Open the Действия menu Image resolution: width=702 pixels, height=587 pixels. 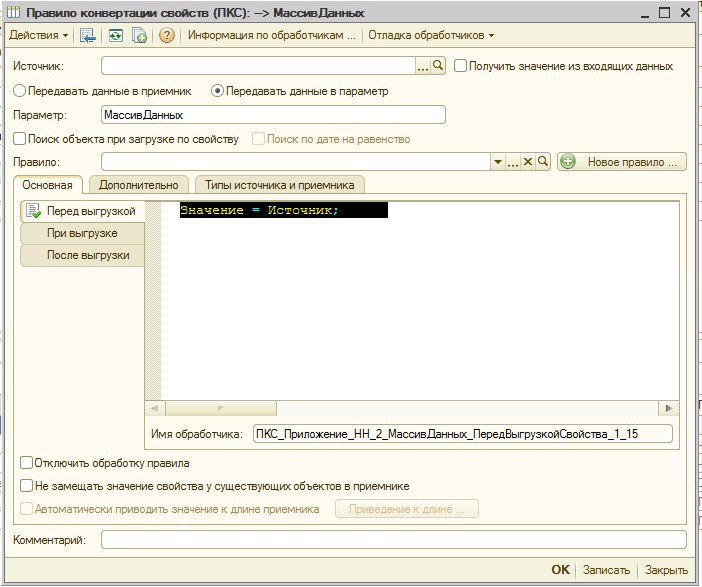(39, 35)
